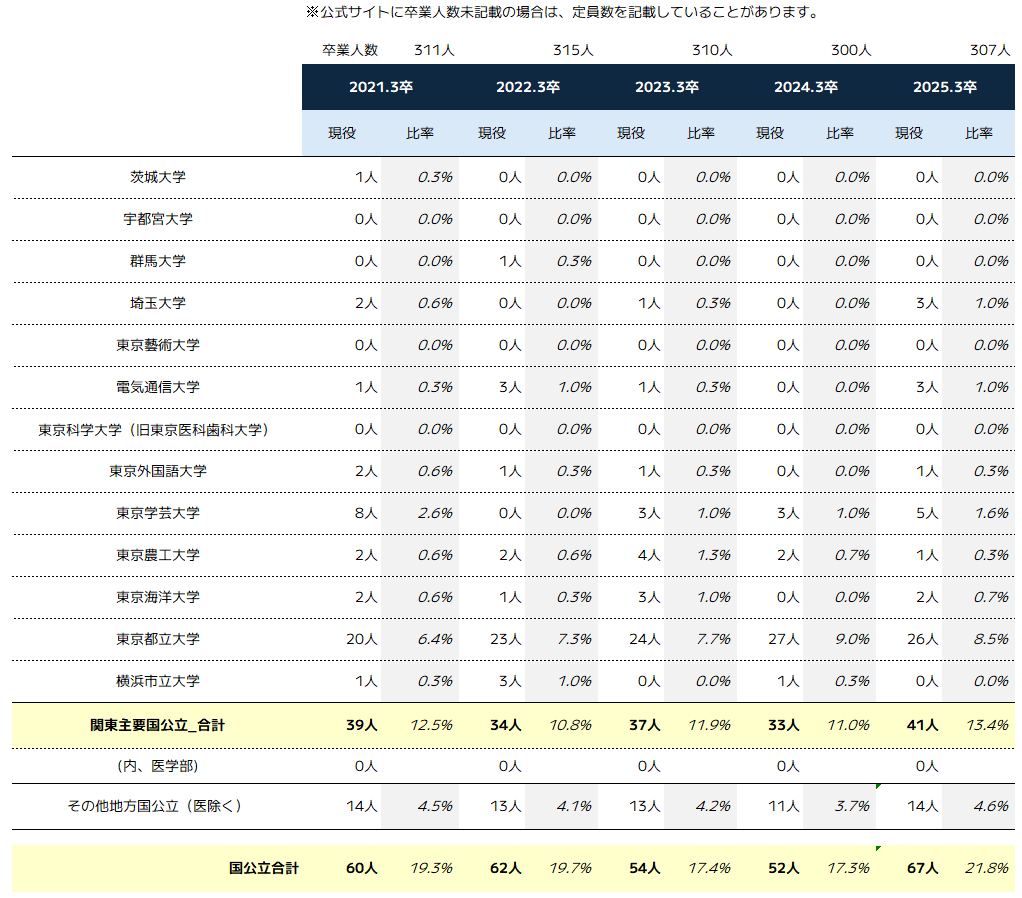Select the 国公立合計 row label
Image resolution: width=1022 pixels, height=898 pixels.
263,868
